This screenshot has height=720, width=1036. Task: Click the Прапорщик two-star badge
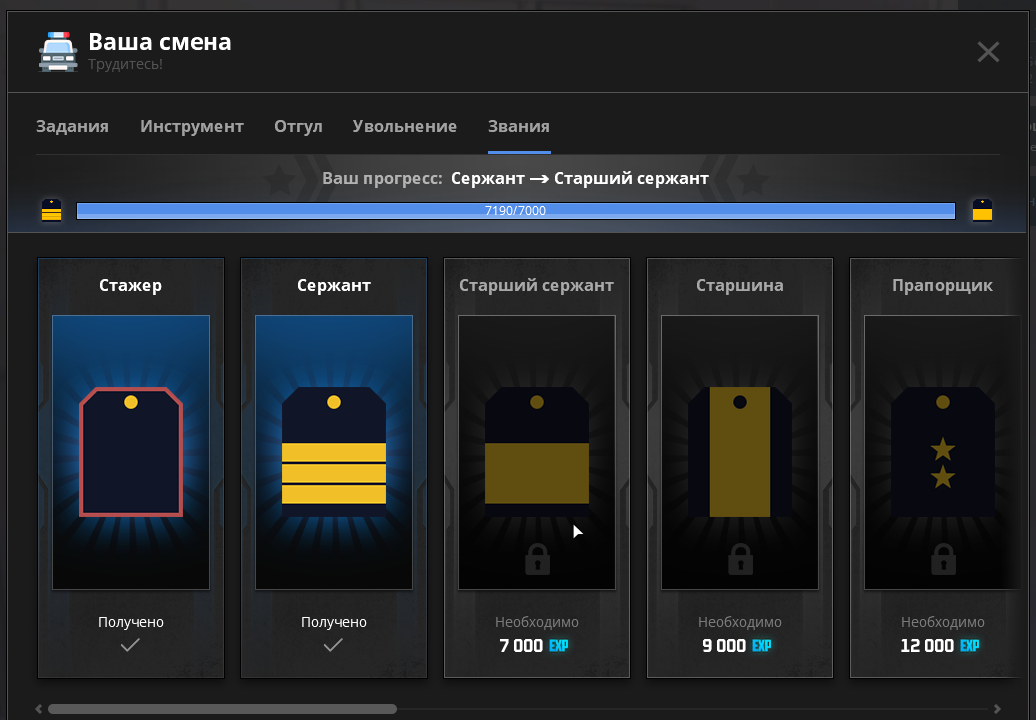[x=942, y=452]
